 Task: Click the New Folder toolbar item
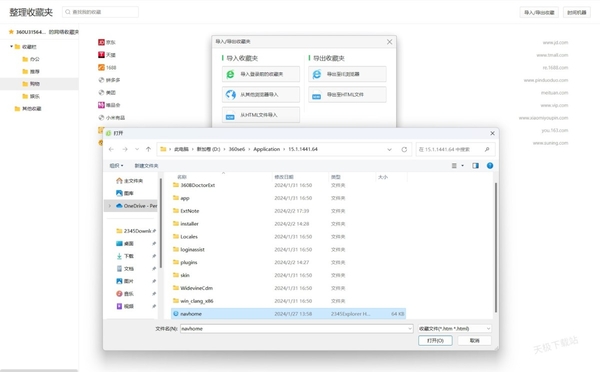[x=146, y=166]
